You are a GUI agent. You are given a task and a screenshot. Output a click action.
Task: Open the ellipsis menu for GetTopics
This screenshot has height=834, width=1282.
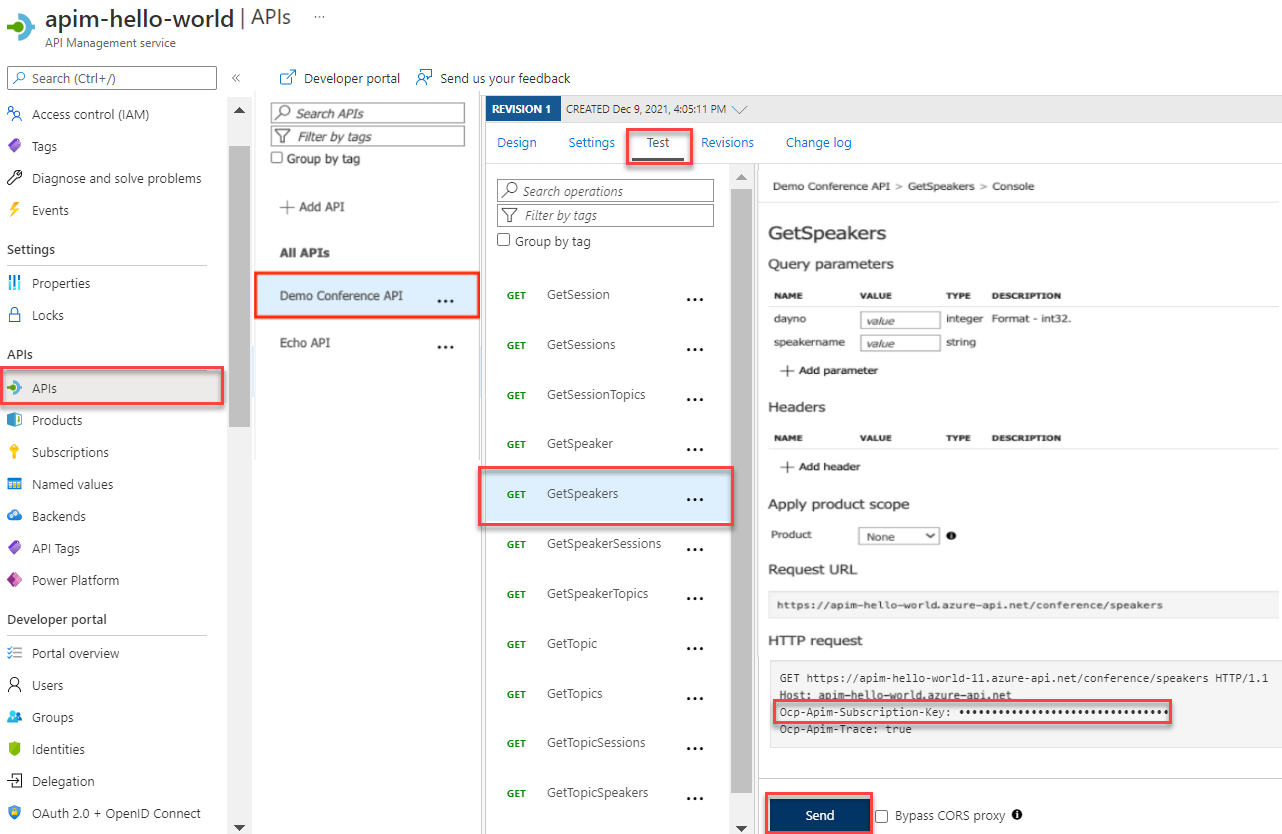tap(695, 698)
